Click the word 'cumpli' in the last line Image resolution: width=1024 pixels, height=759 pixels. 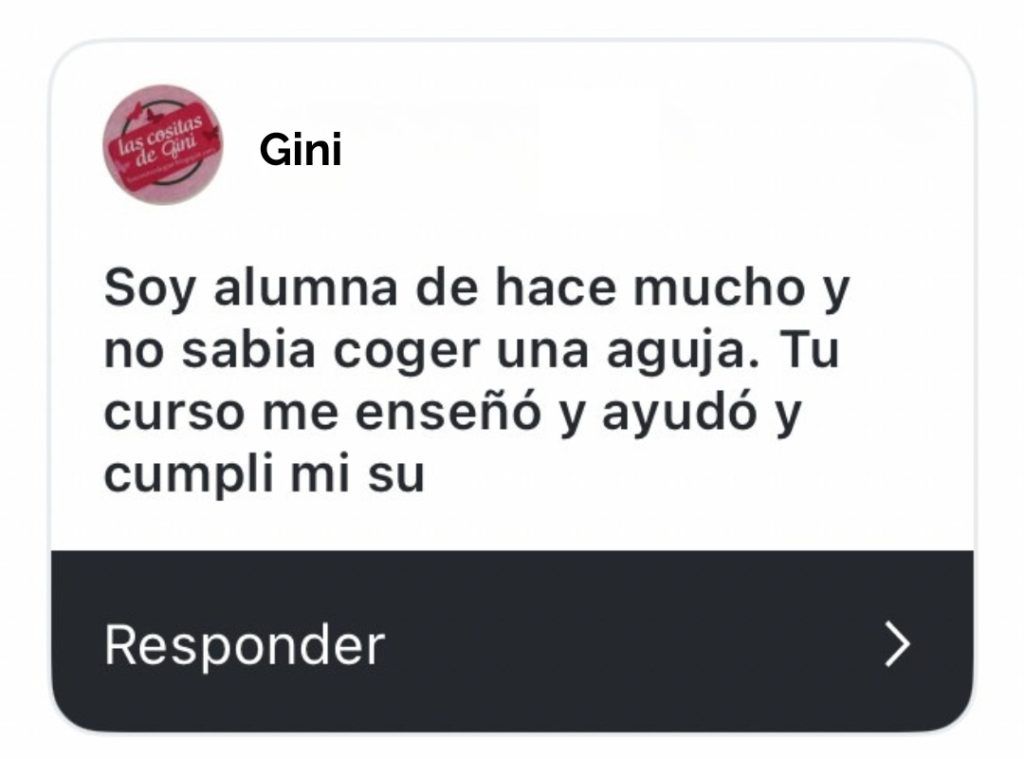pos(189,476)
